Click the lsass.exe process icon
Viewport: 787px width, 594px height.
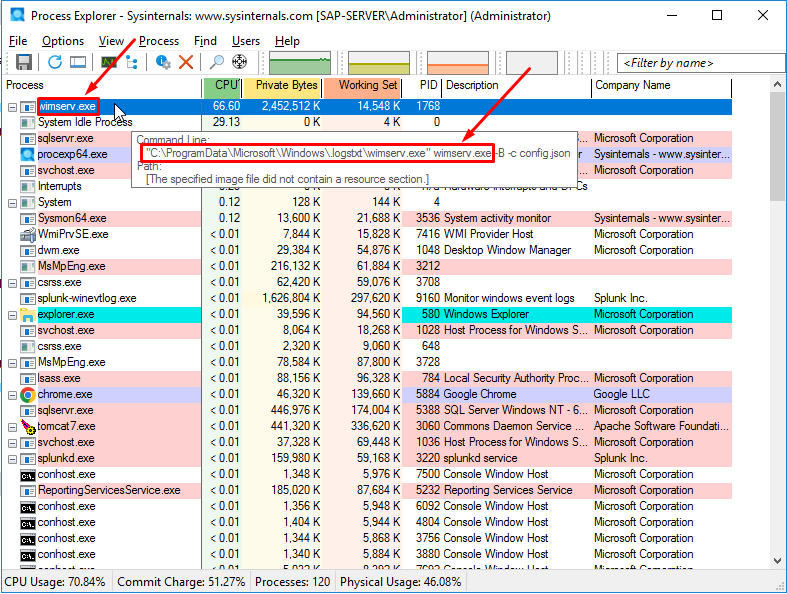(x=28, y=379)
